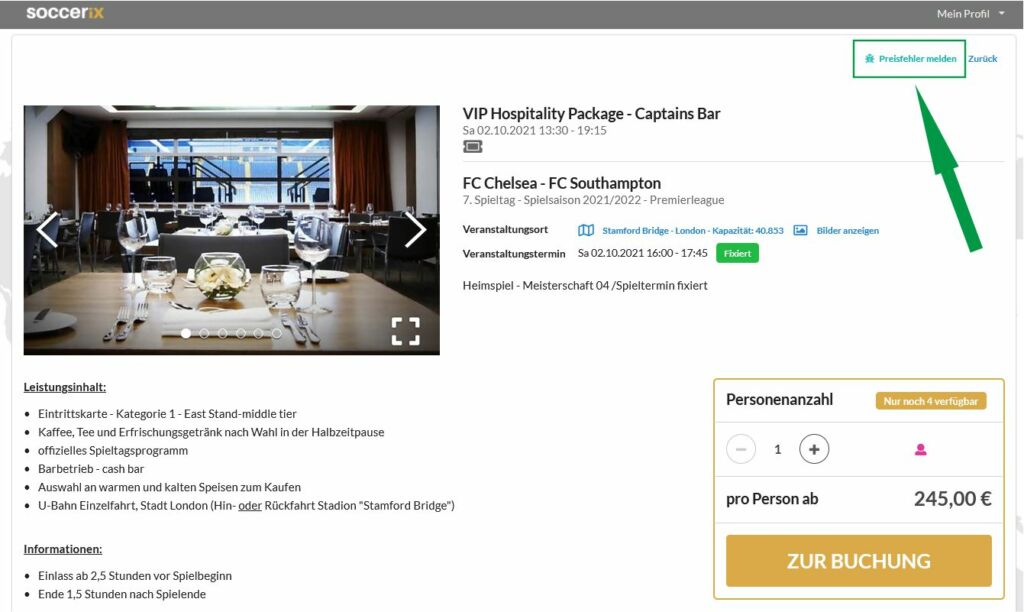Click the picture icon before Bilder anzeigen
Viewport: 1024px width, 612px height.
pyautogui.click(x=800, y=231)
